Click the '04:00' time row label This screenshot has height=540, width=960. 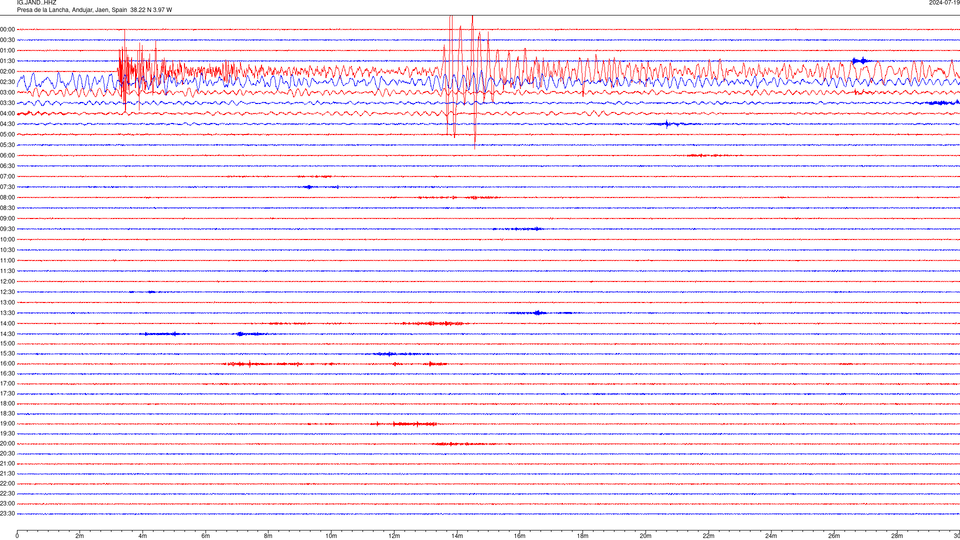(7, 113)
